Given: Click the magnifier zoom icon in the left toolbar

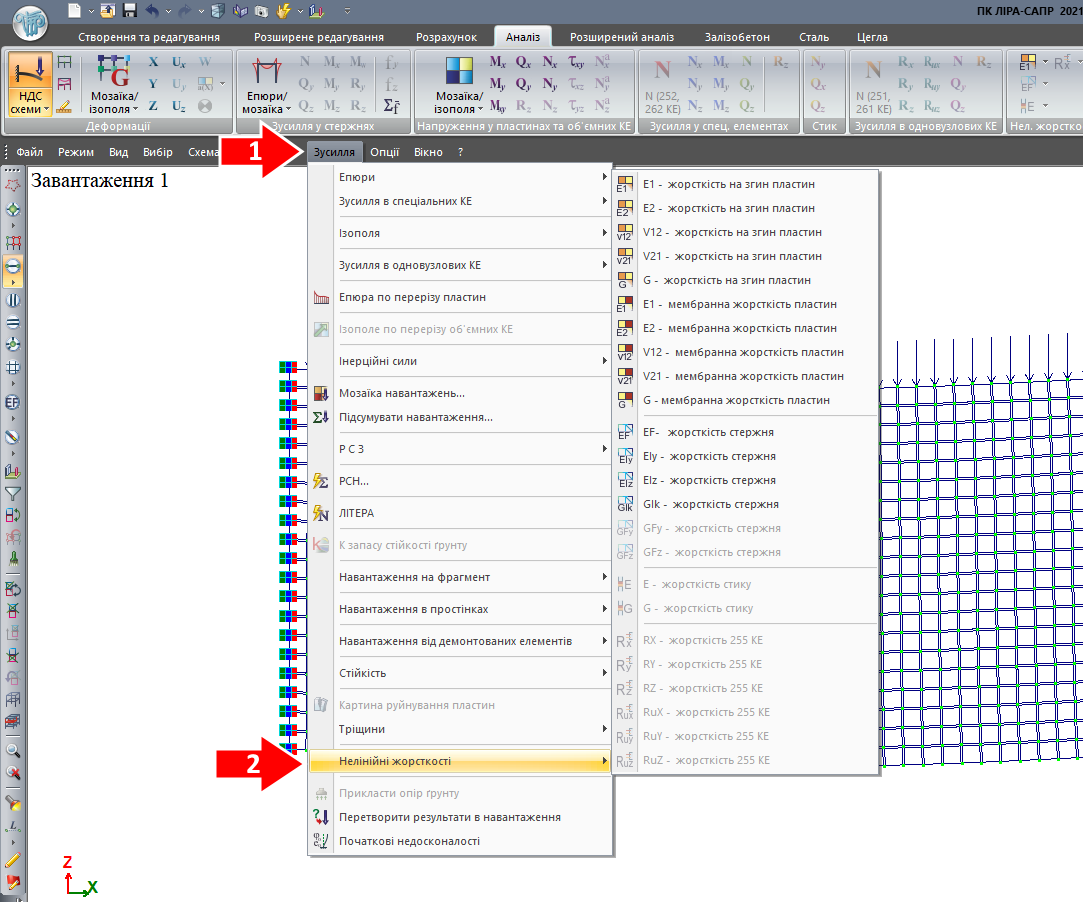Looking at the screenshot, I should pos(14,749).
